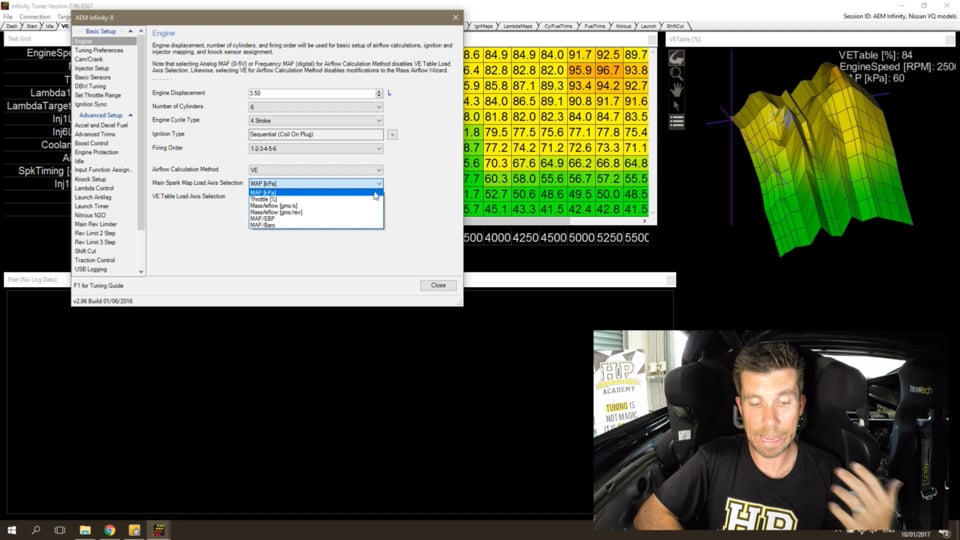Click the Ignition Type field
Screen dimensions: 960x540
point(316,134)
